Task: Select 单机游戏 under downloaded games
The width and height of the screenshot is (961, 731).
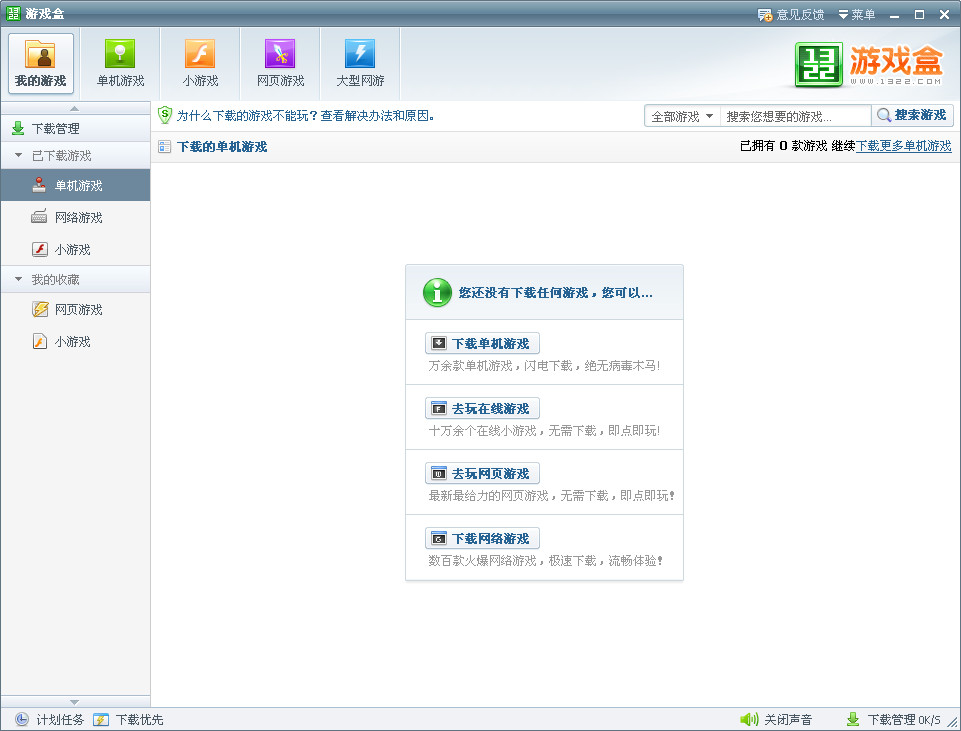Action: [x=75, y=185]
